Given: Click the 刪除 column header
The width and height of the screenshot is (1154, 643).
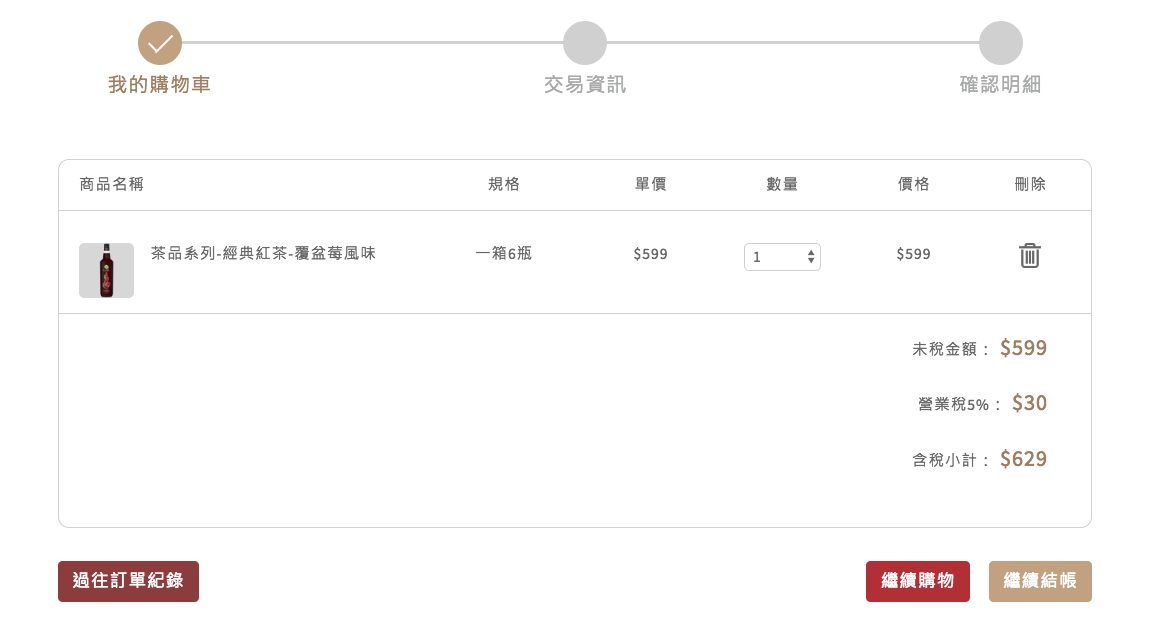Looking at the screenshot, I should pos(1030,184).
